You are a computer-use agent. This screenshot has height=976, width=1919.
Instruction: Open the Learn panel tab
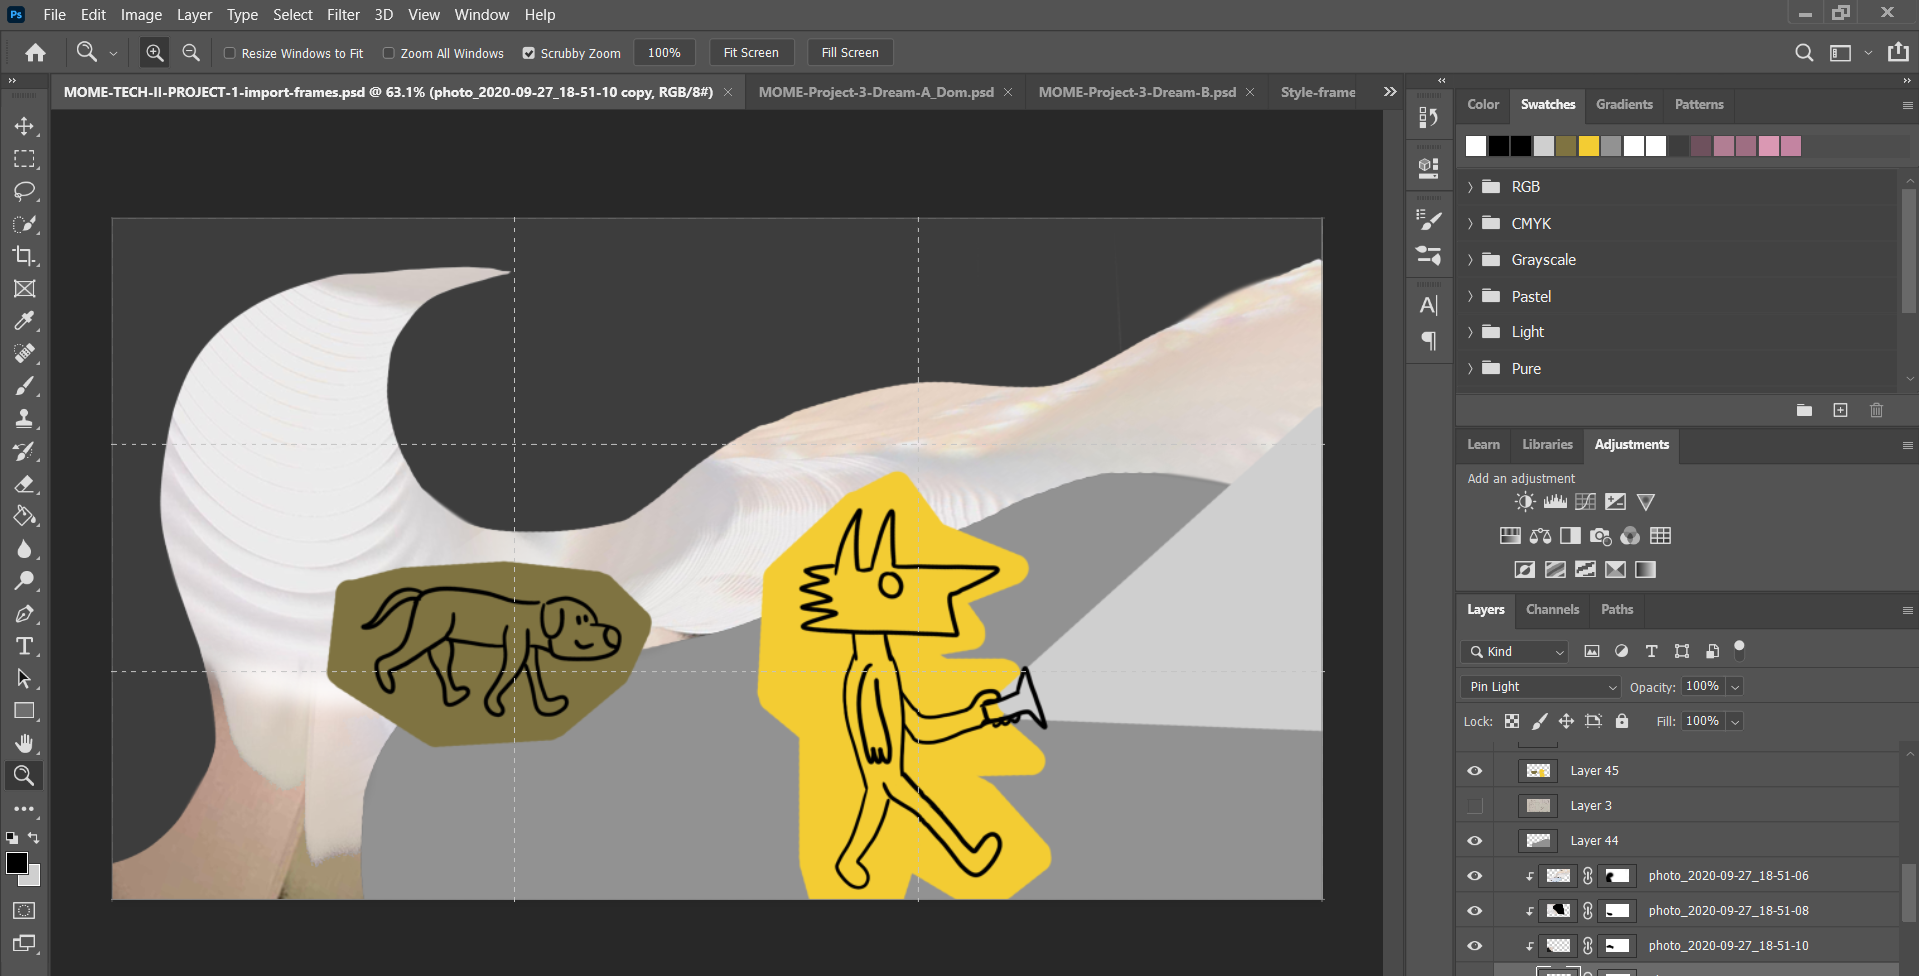click(x=1483, y=445)
